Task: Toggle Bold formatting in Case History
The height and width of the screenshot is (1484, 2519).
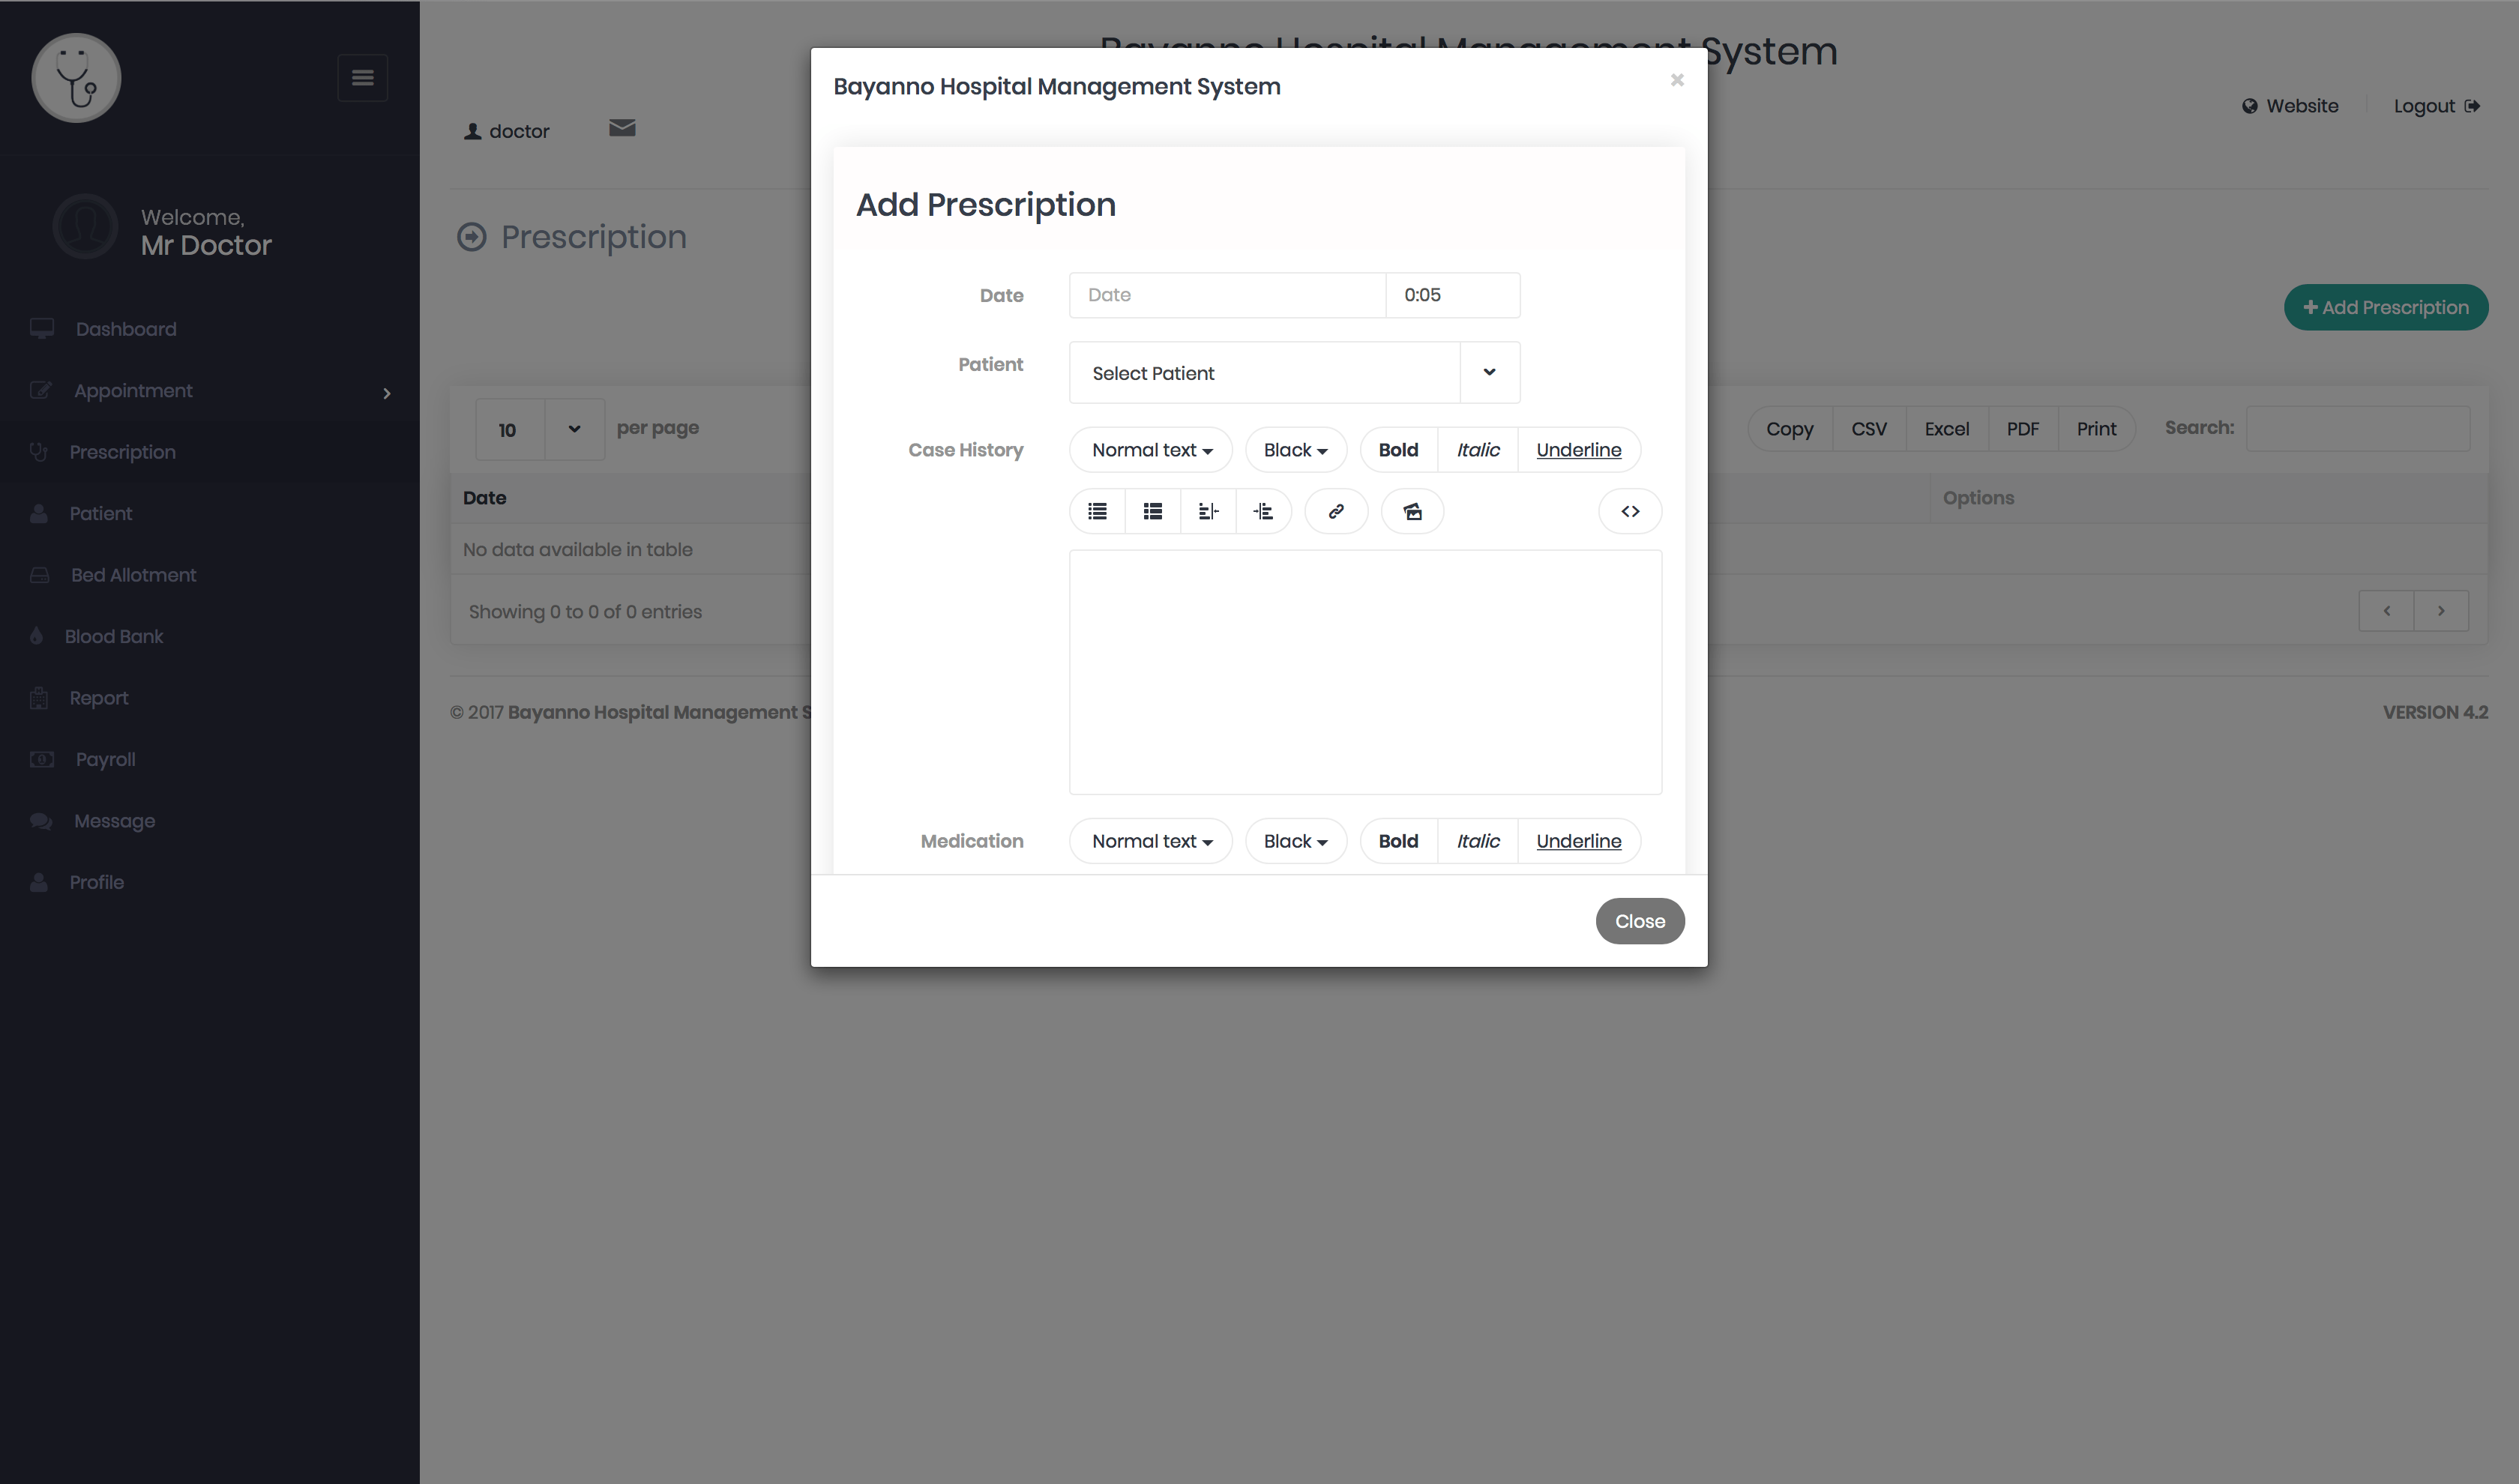Action: click(x=1397, y=450)
